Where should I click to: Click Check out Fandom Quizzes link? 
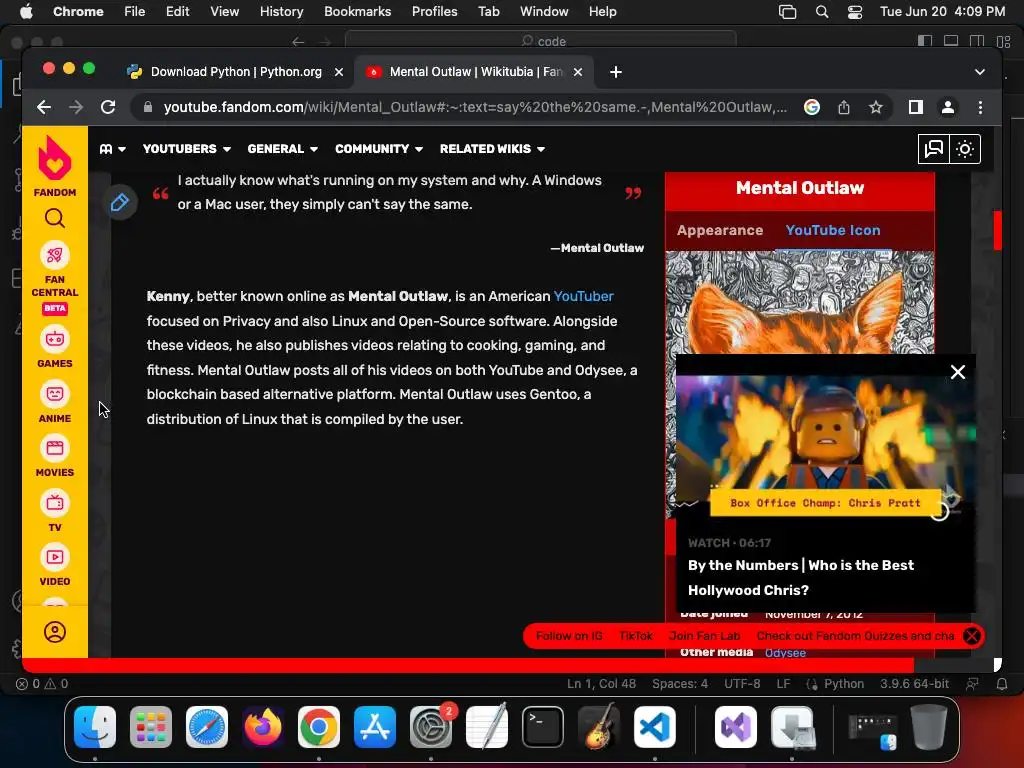point(855,635)
